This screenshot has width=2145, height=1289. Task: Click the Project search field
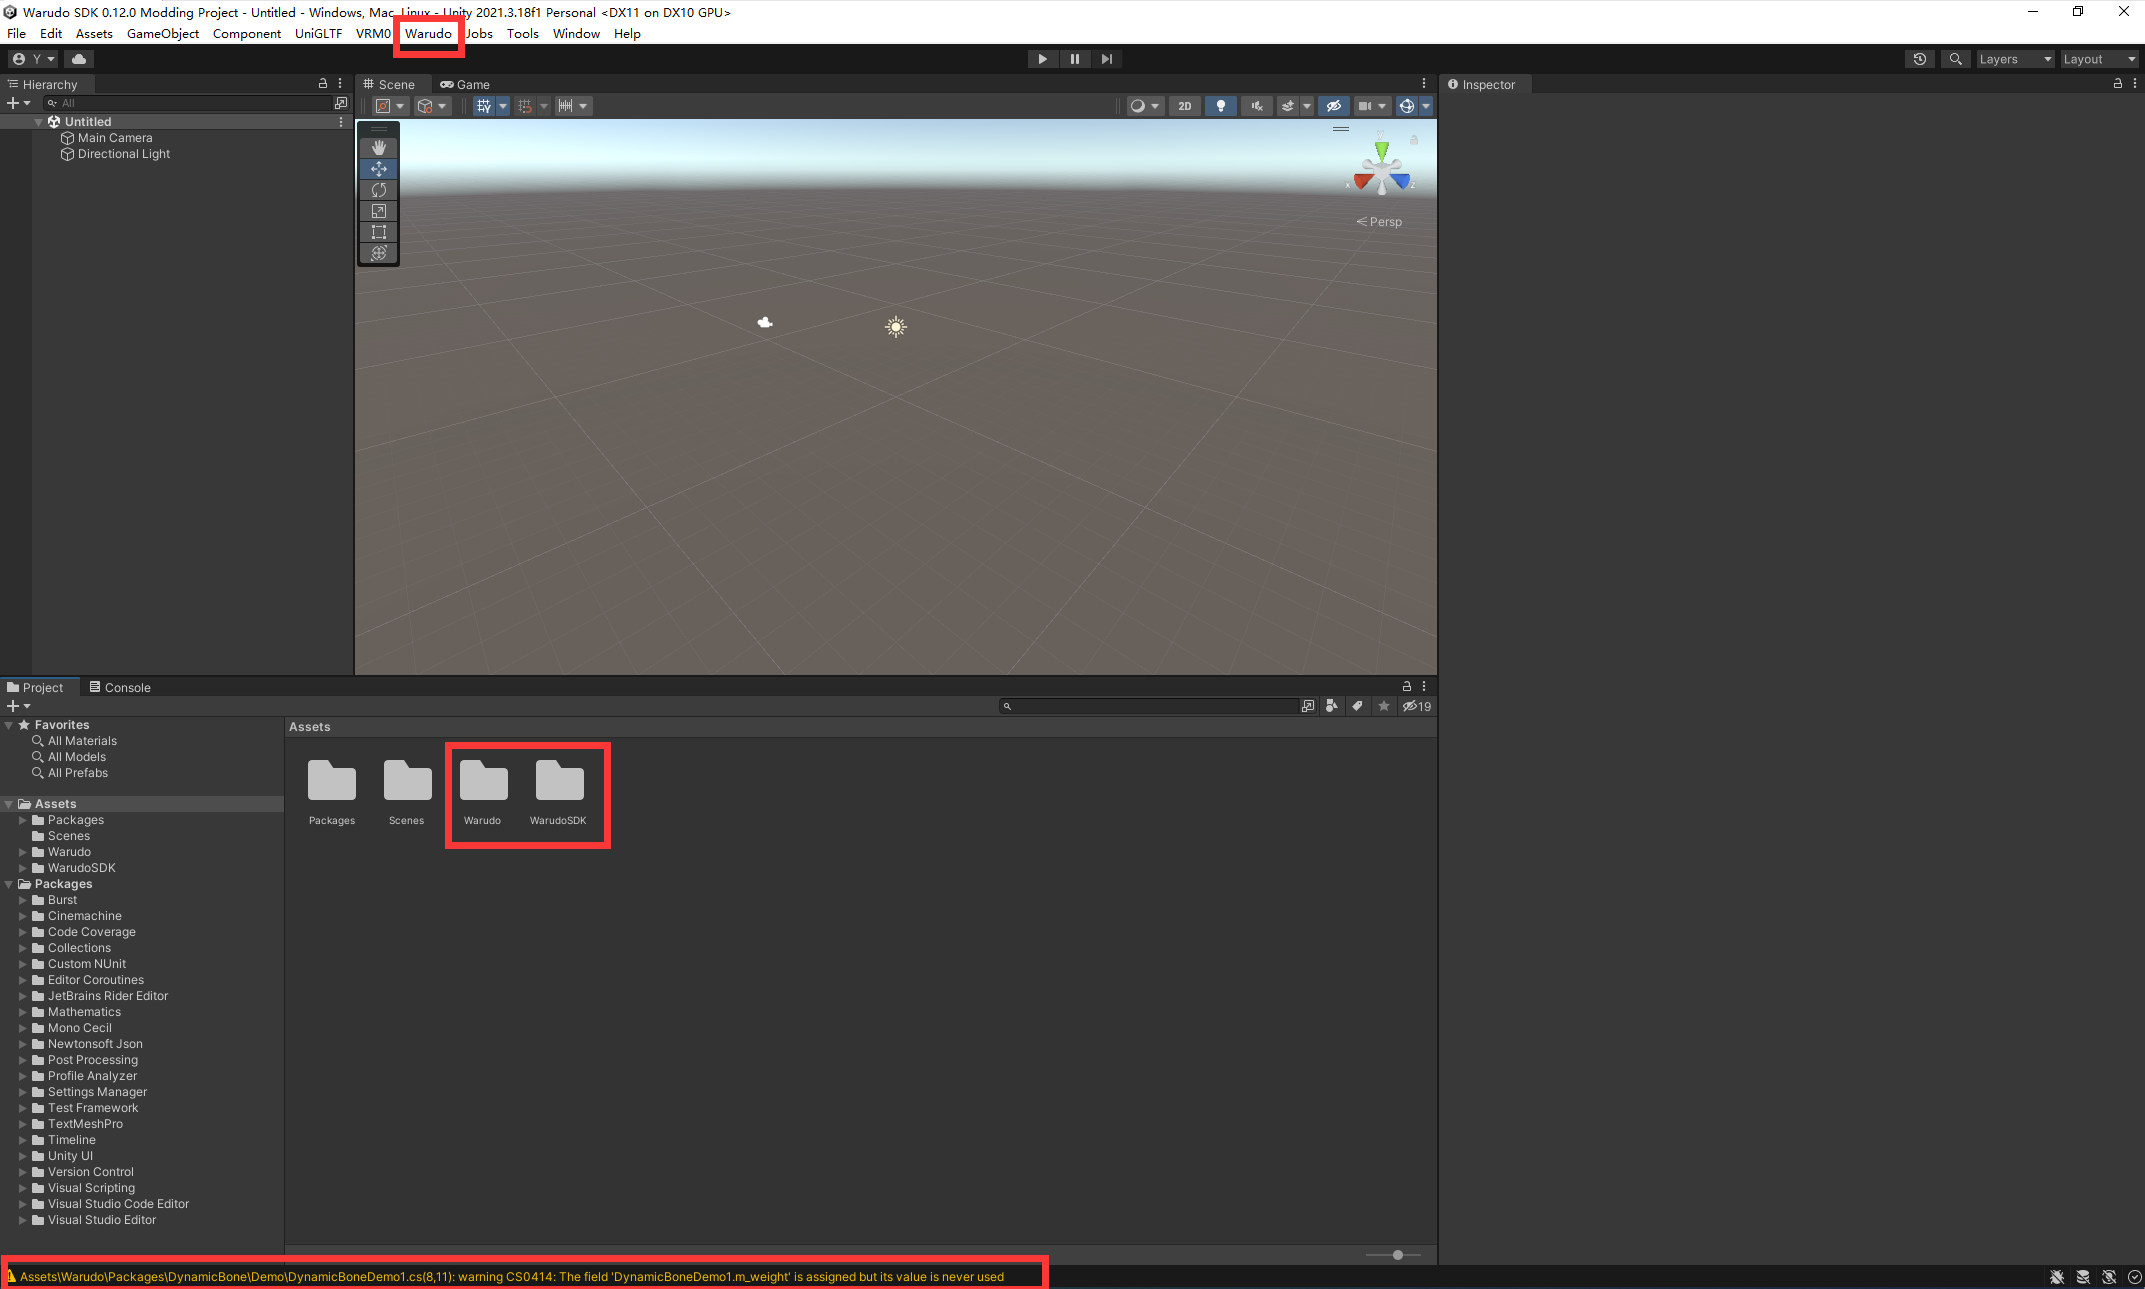coord(1148,706)
